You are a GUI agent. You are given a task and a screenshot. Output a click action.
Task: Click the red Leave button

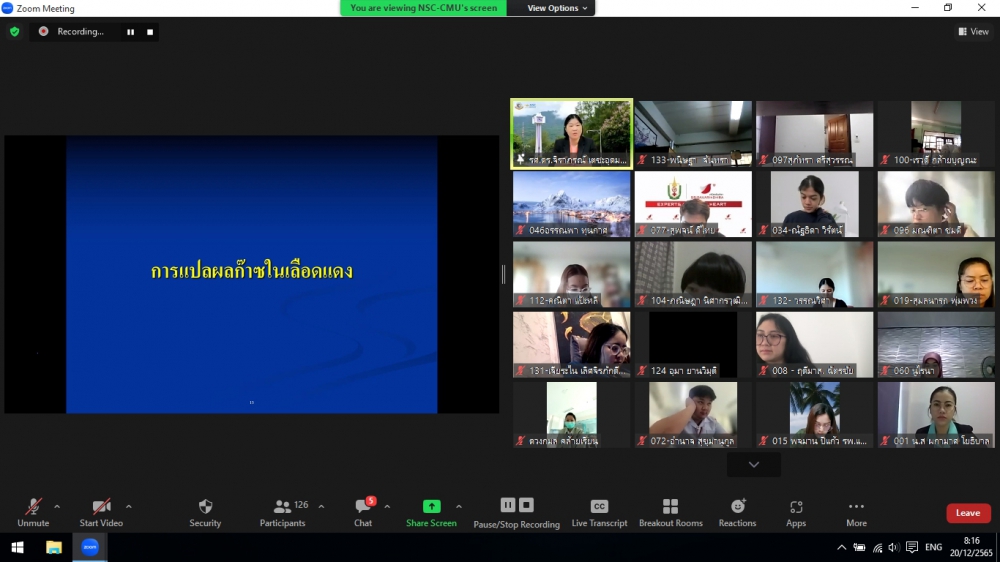coord(968,513)
